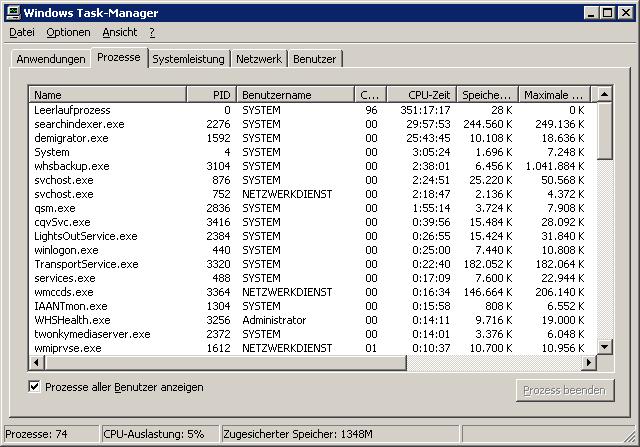Select svchost.exe with PID 876
Image resolution: width=640 pixels, height=447 pixels.
[313, 180]
